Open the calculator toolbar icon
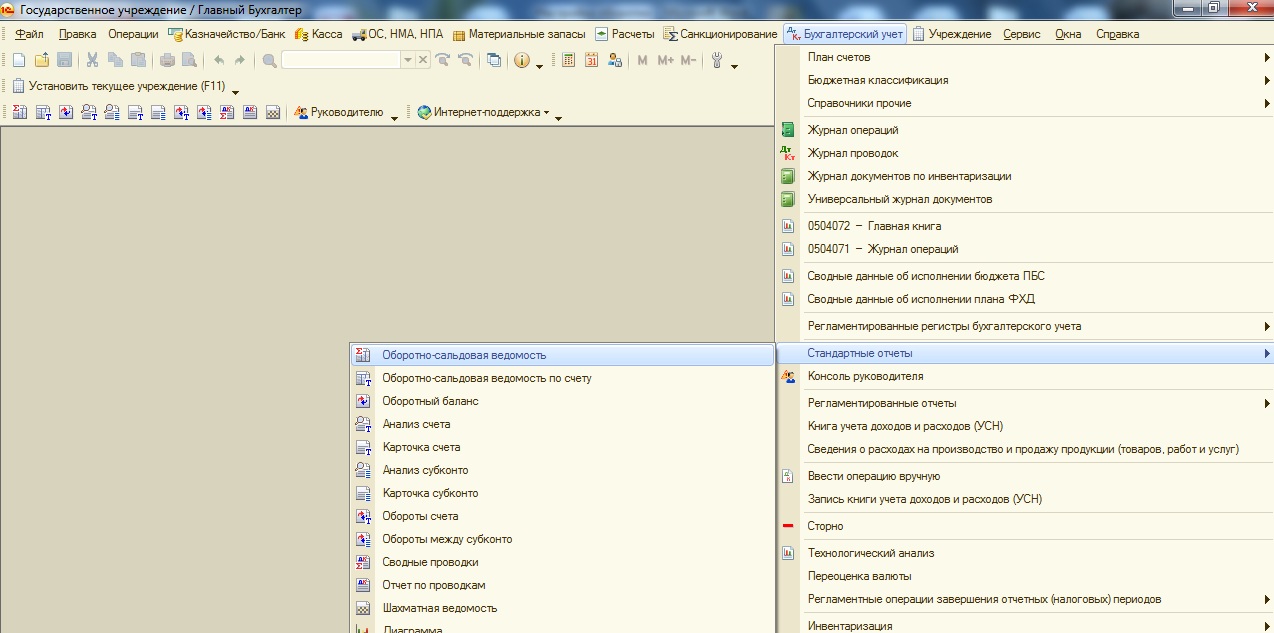This screenshot has height=633, width=1274. pos(569,60)
